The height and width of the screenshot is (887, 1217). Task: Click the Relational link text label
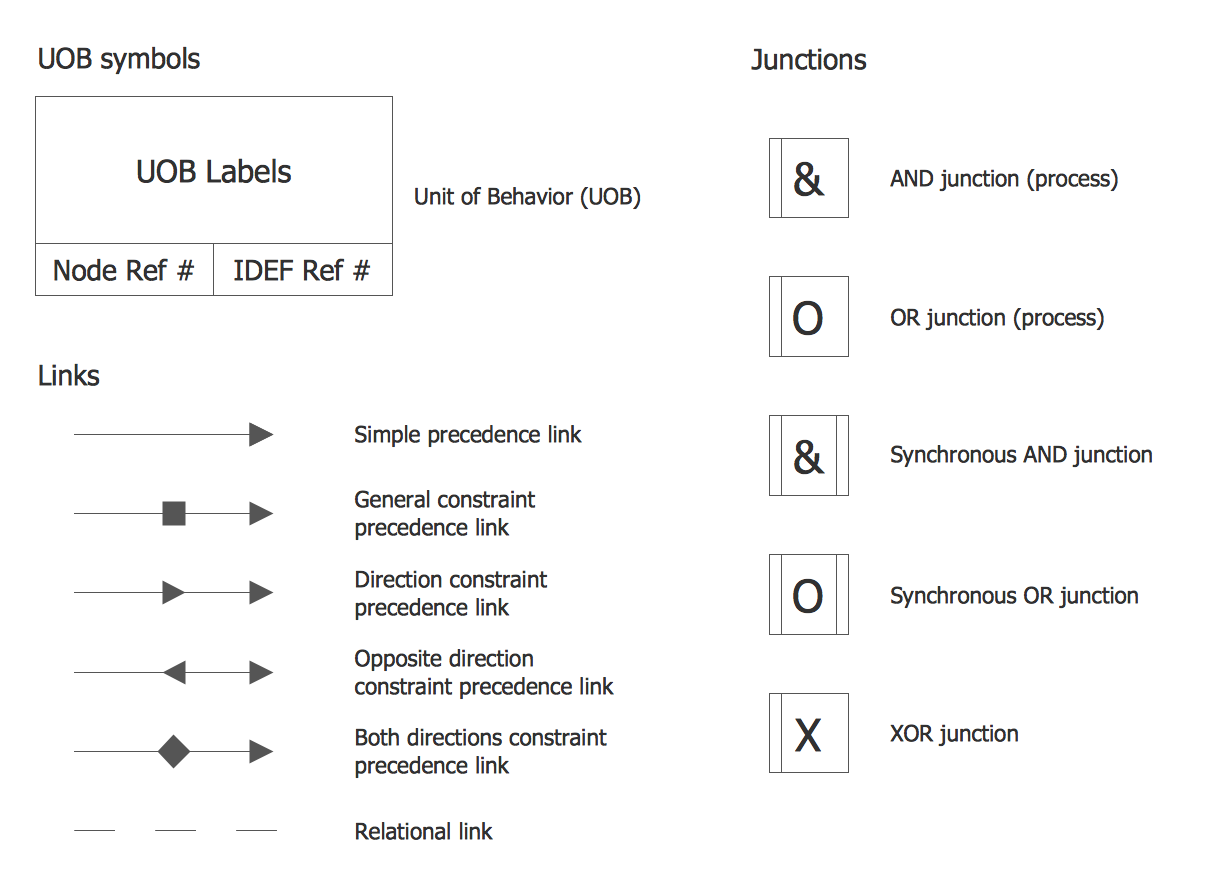point(424,832)
